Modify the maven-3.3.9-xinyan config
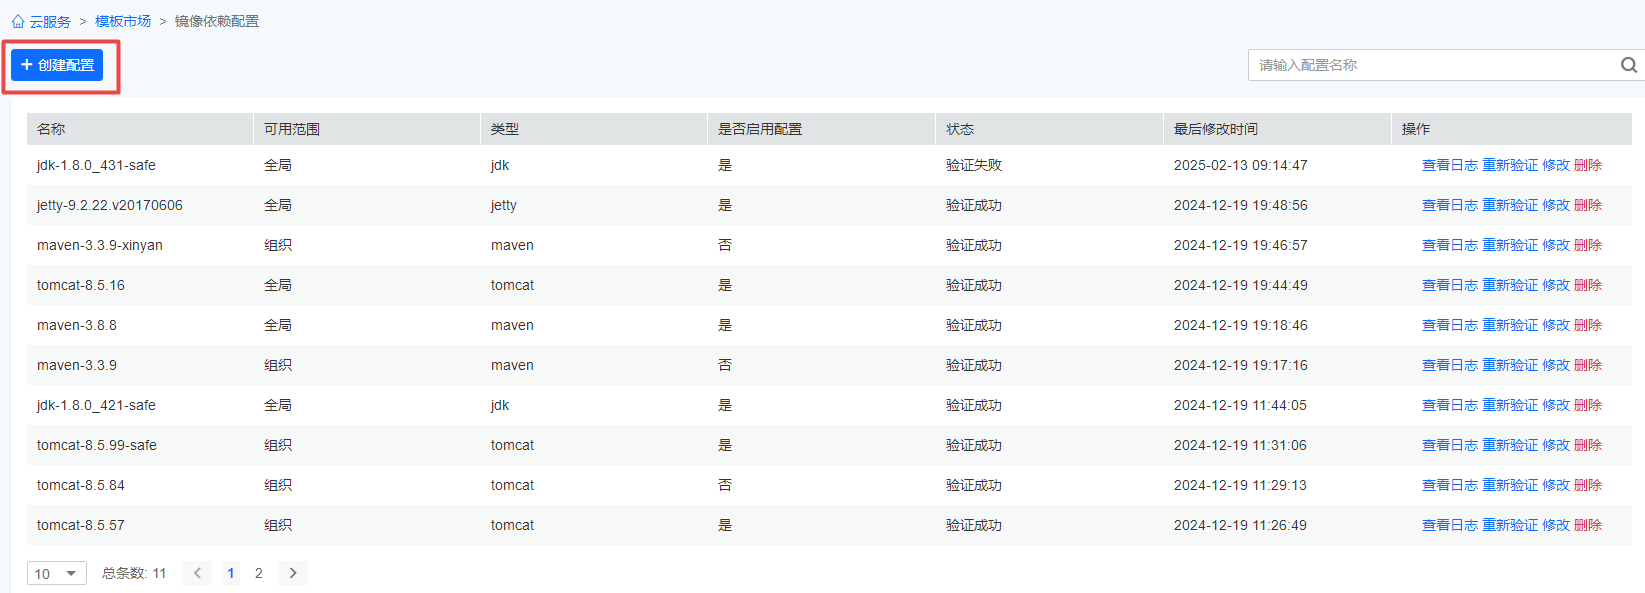The height and width of the screenshot is (593, 1645). pos(1555,245)
